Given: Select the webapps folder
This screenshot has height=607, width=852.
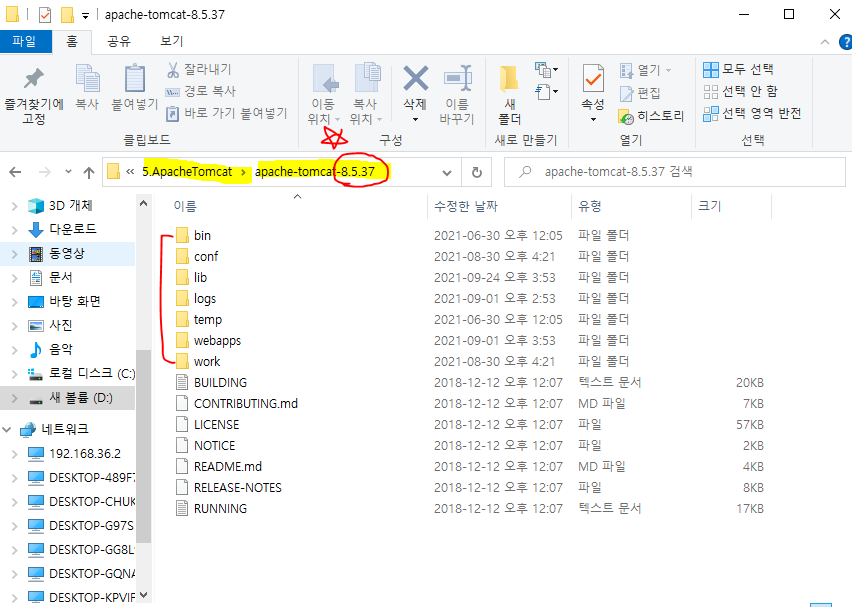Looking at the screenshot, I should coord(217,341).
